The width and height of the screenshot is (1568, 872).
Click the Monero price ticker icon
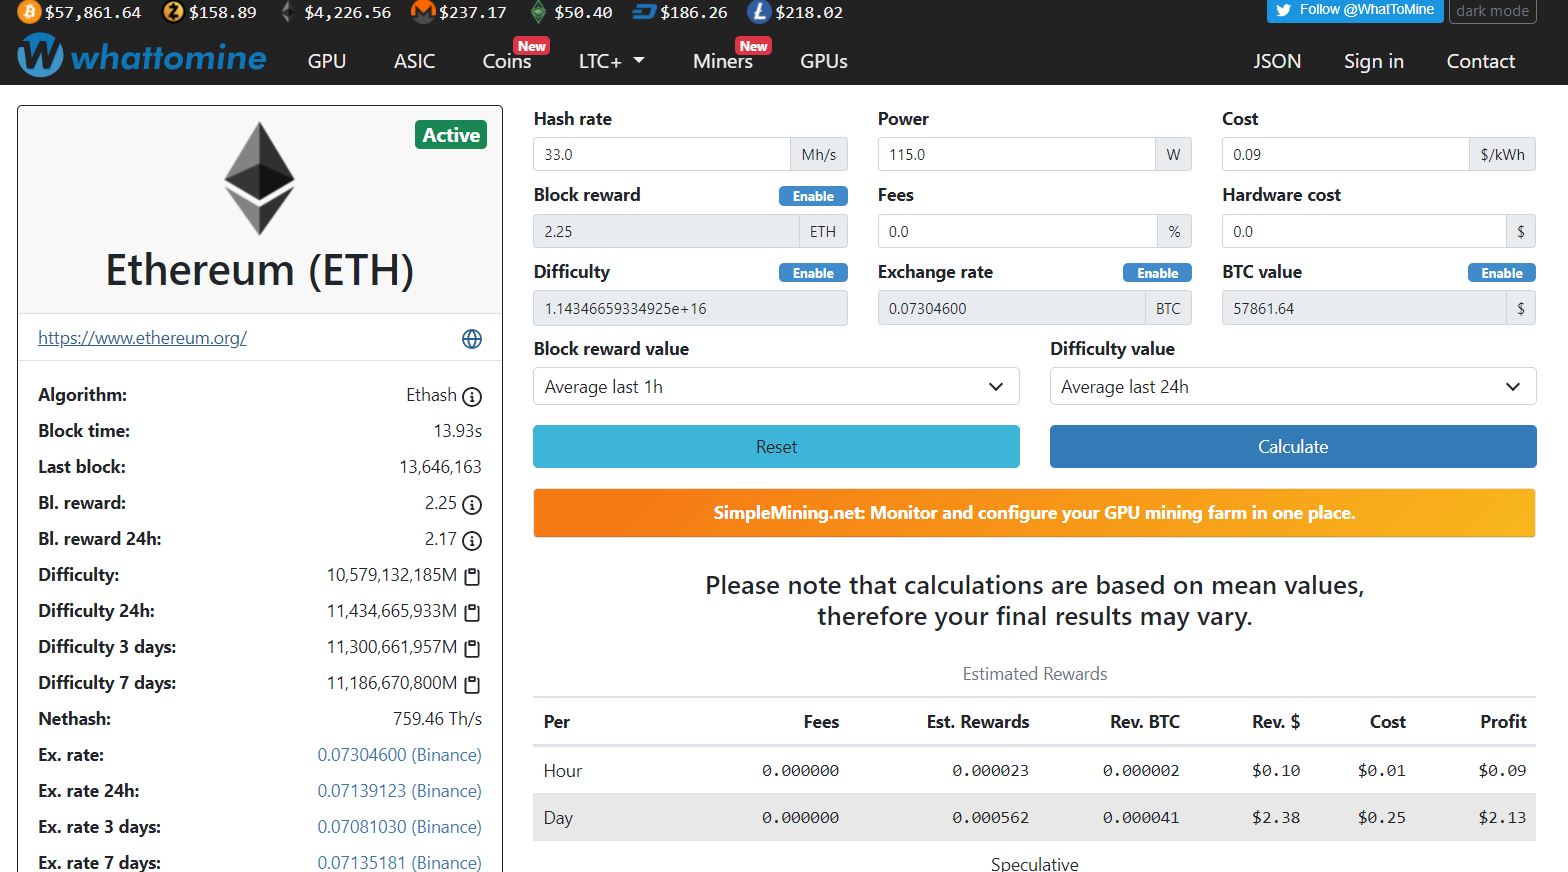point(424,12)
